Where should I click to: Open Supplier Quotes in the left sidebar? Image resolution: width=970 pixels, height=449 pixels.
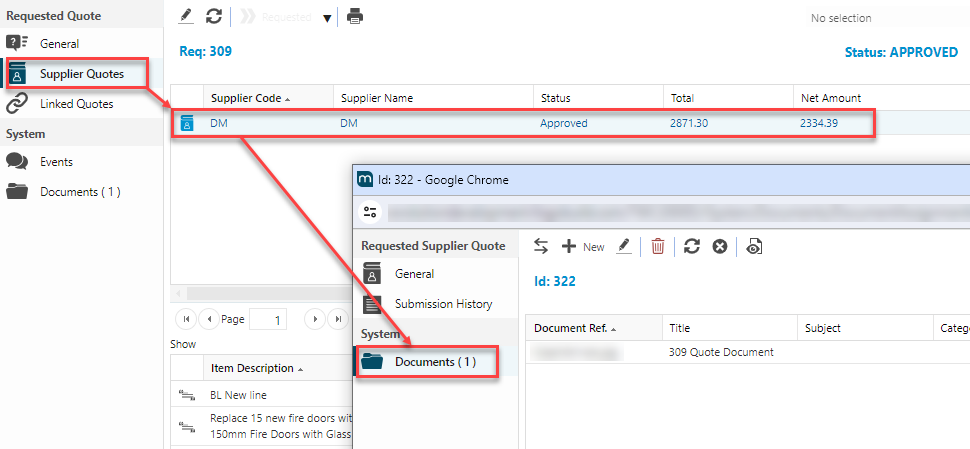click(81, 74)
